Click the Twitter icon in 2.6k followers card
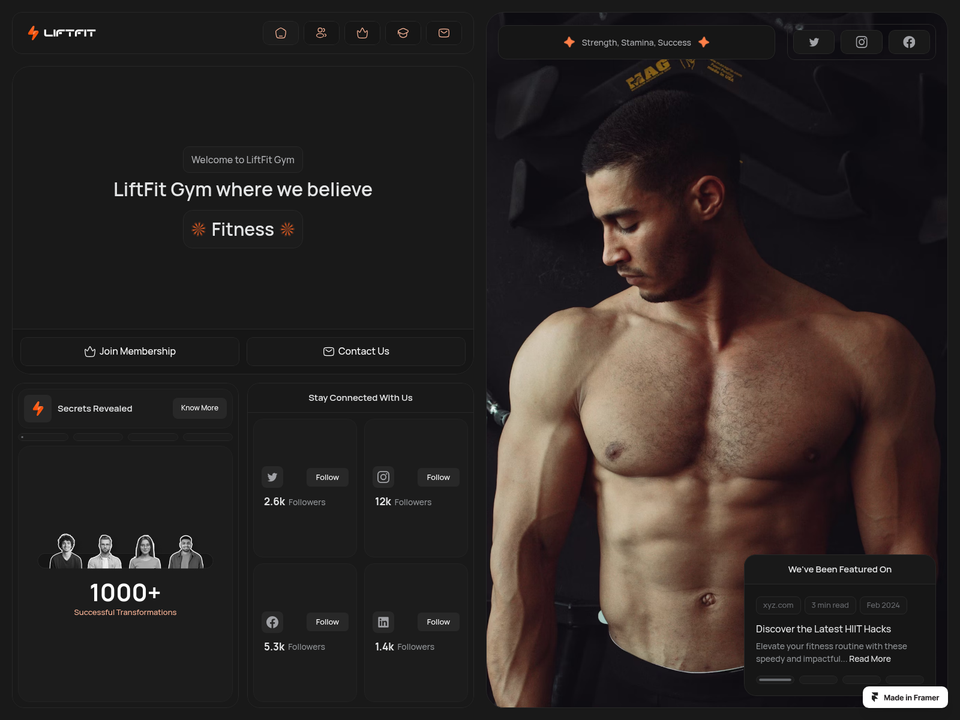Screen dimensions: 960x720 272,477
